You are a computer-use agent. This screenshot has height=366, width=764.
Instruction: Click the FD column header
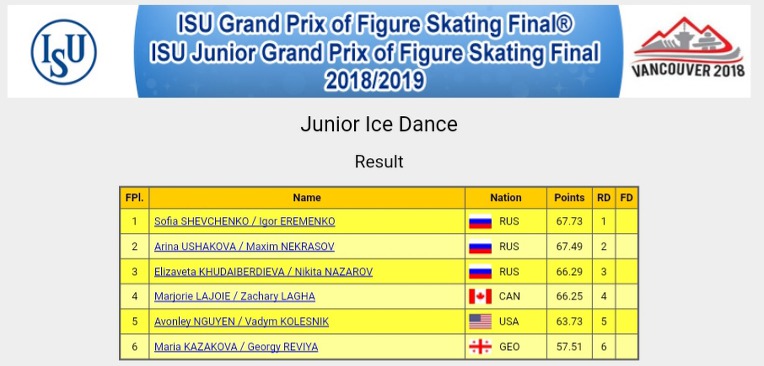coord(626,198)
